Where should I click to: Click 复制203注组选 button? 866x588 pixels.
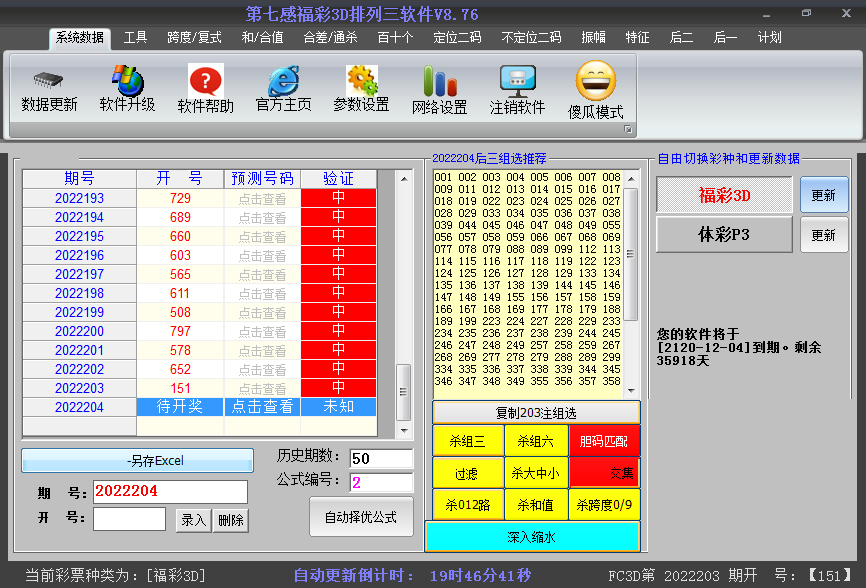pos(536,413)
